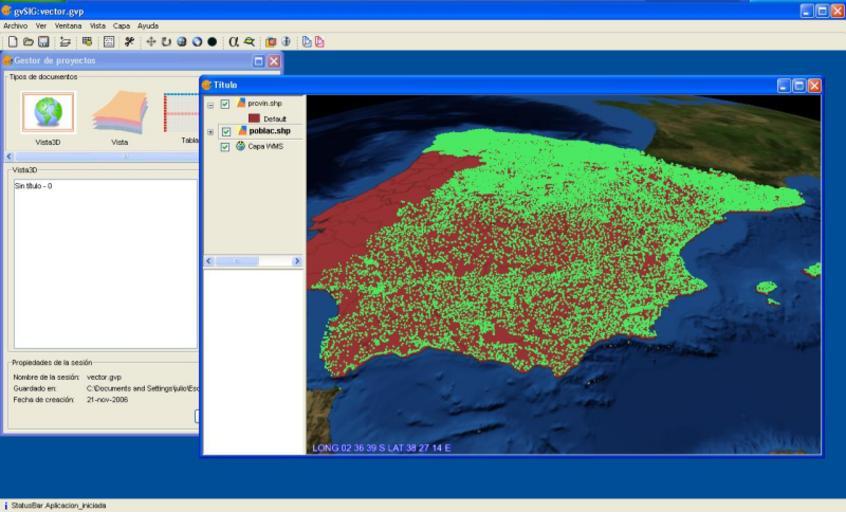
Task: Select the Vista3D document type icon
Action: [48, 112]
